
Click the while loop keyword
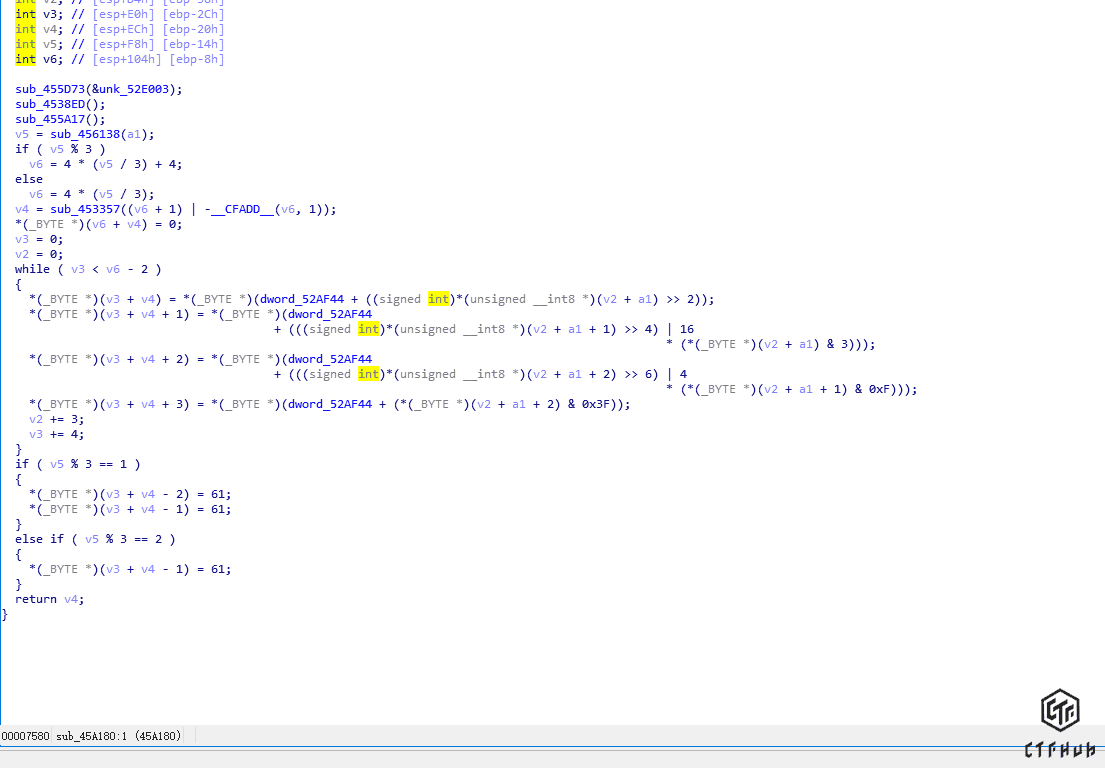pos(32,269)
